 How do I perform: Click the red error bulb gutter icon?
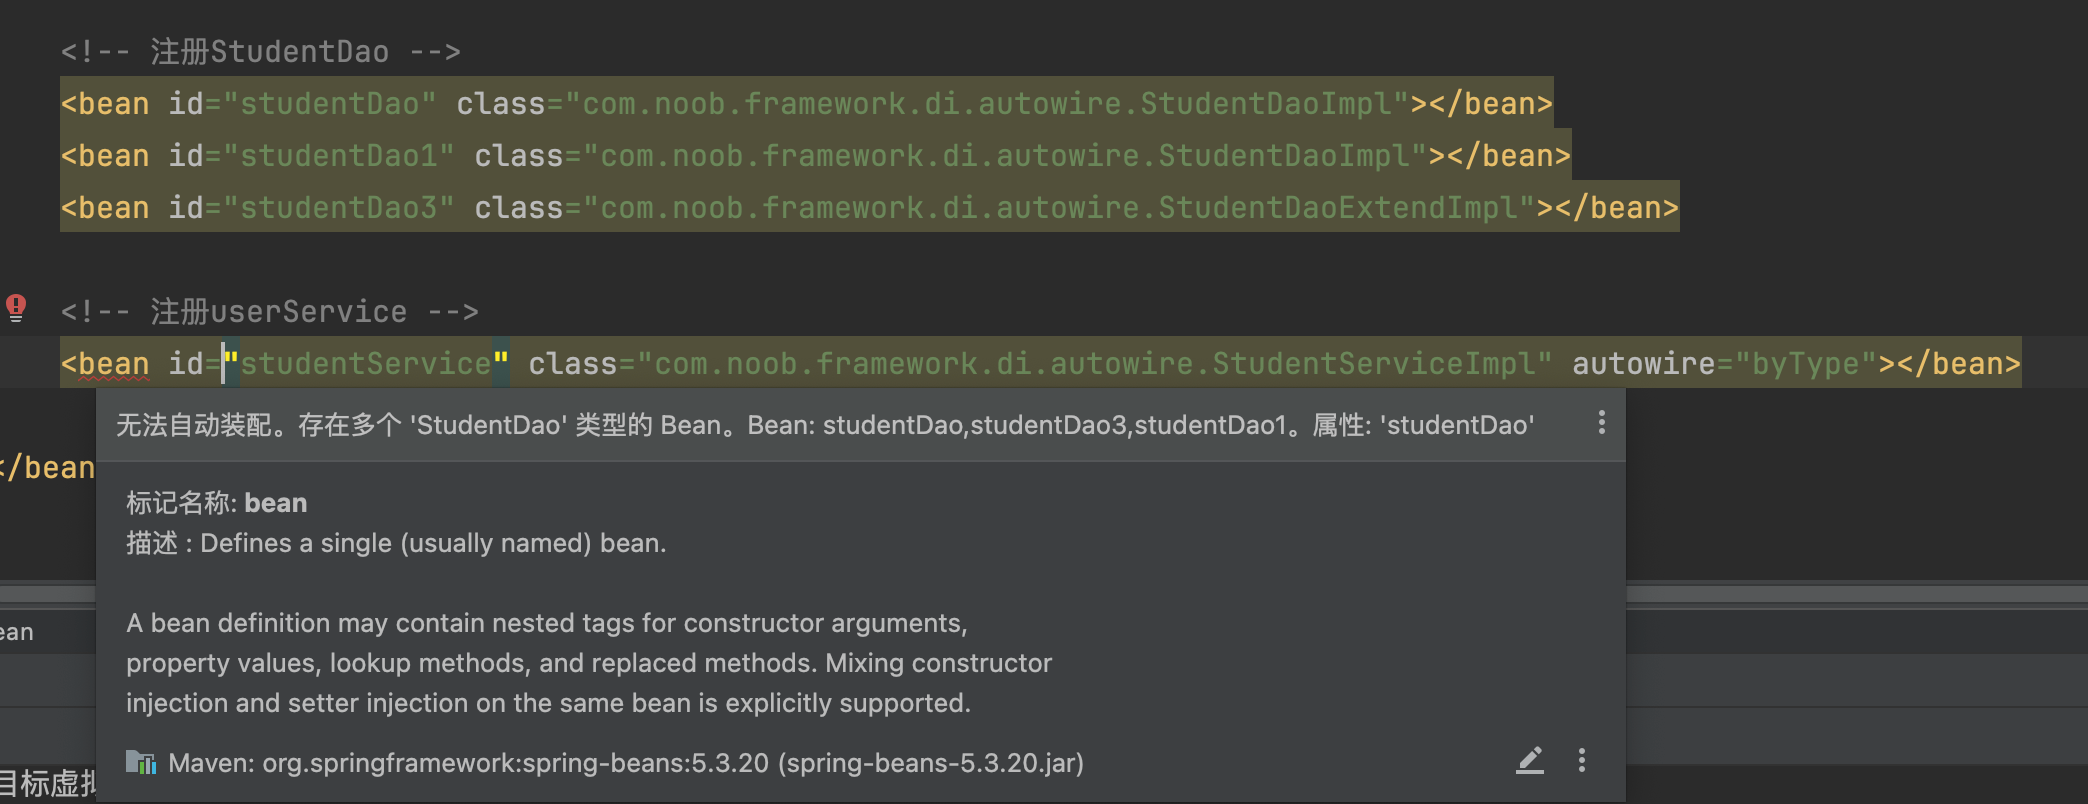(x=16, y=307)
